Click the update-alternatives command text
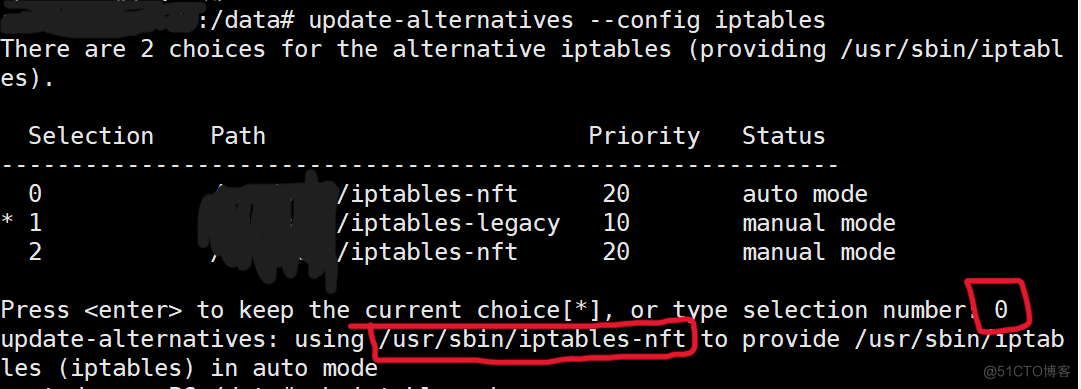The image size is (1081, 389). (x=566, y=20)
